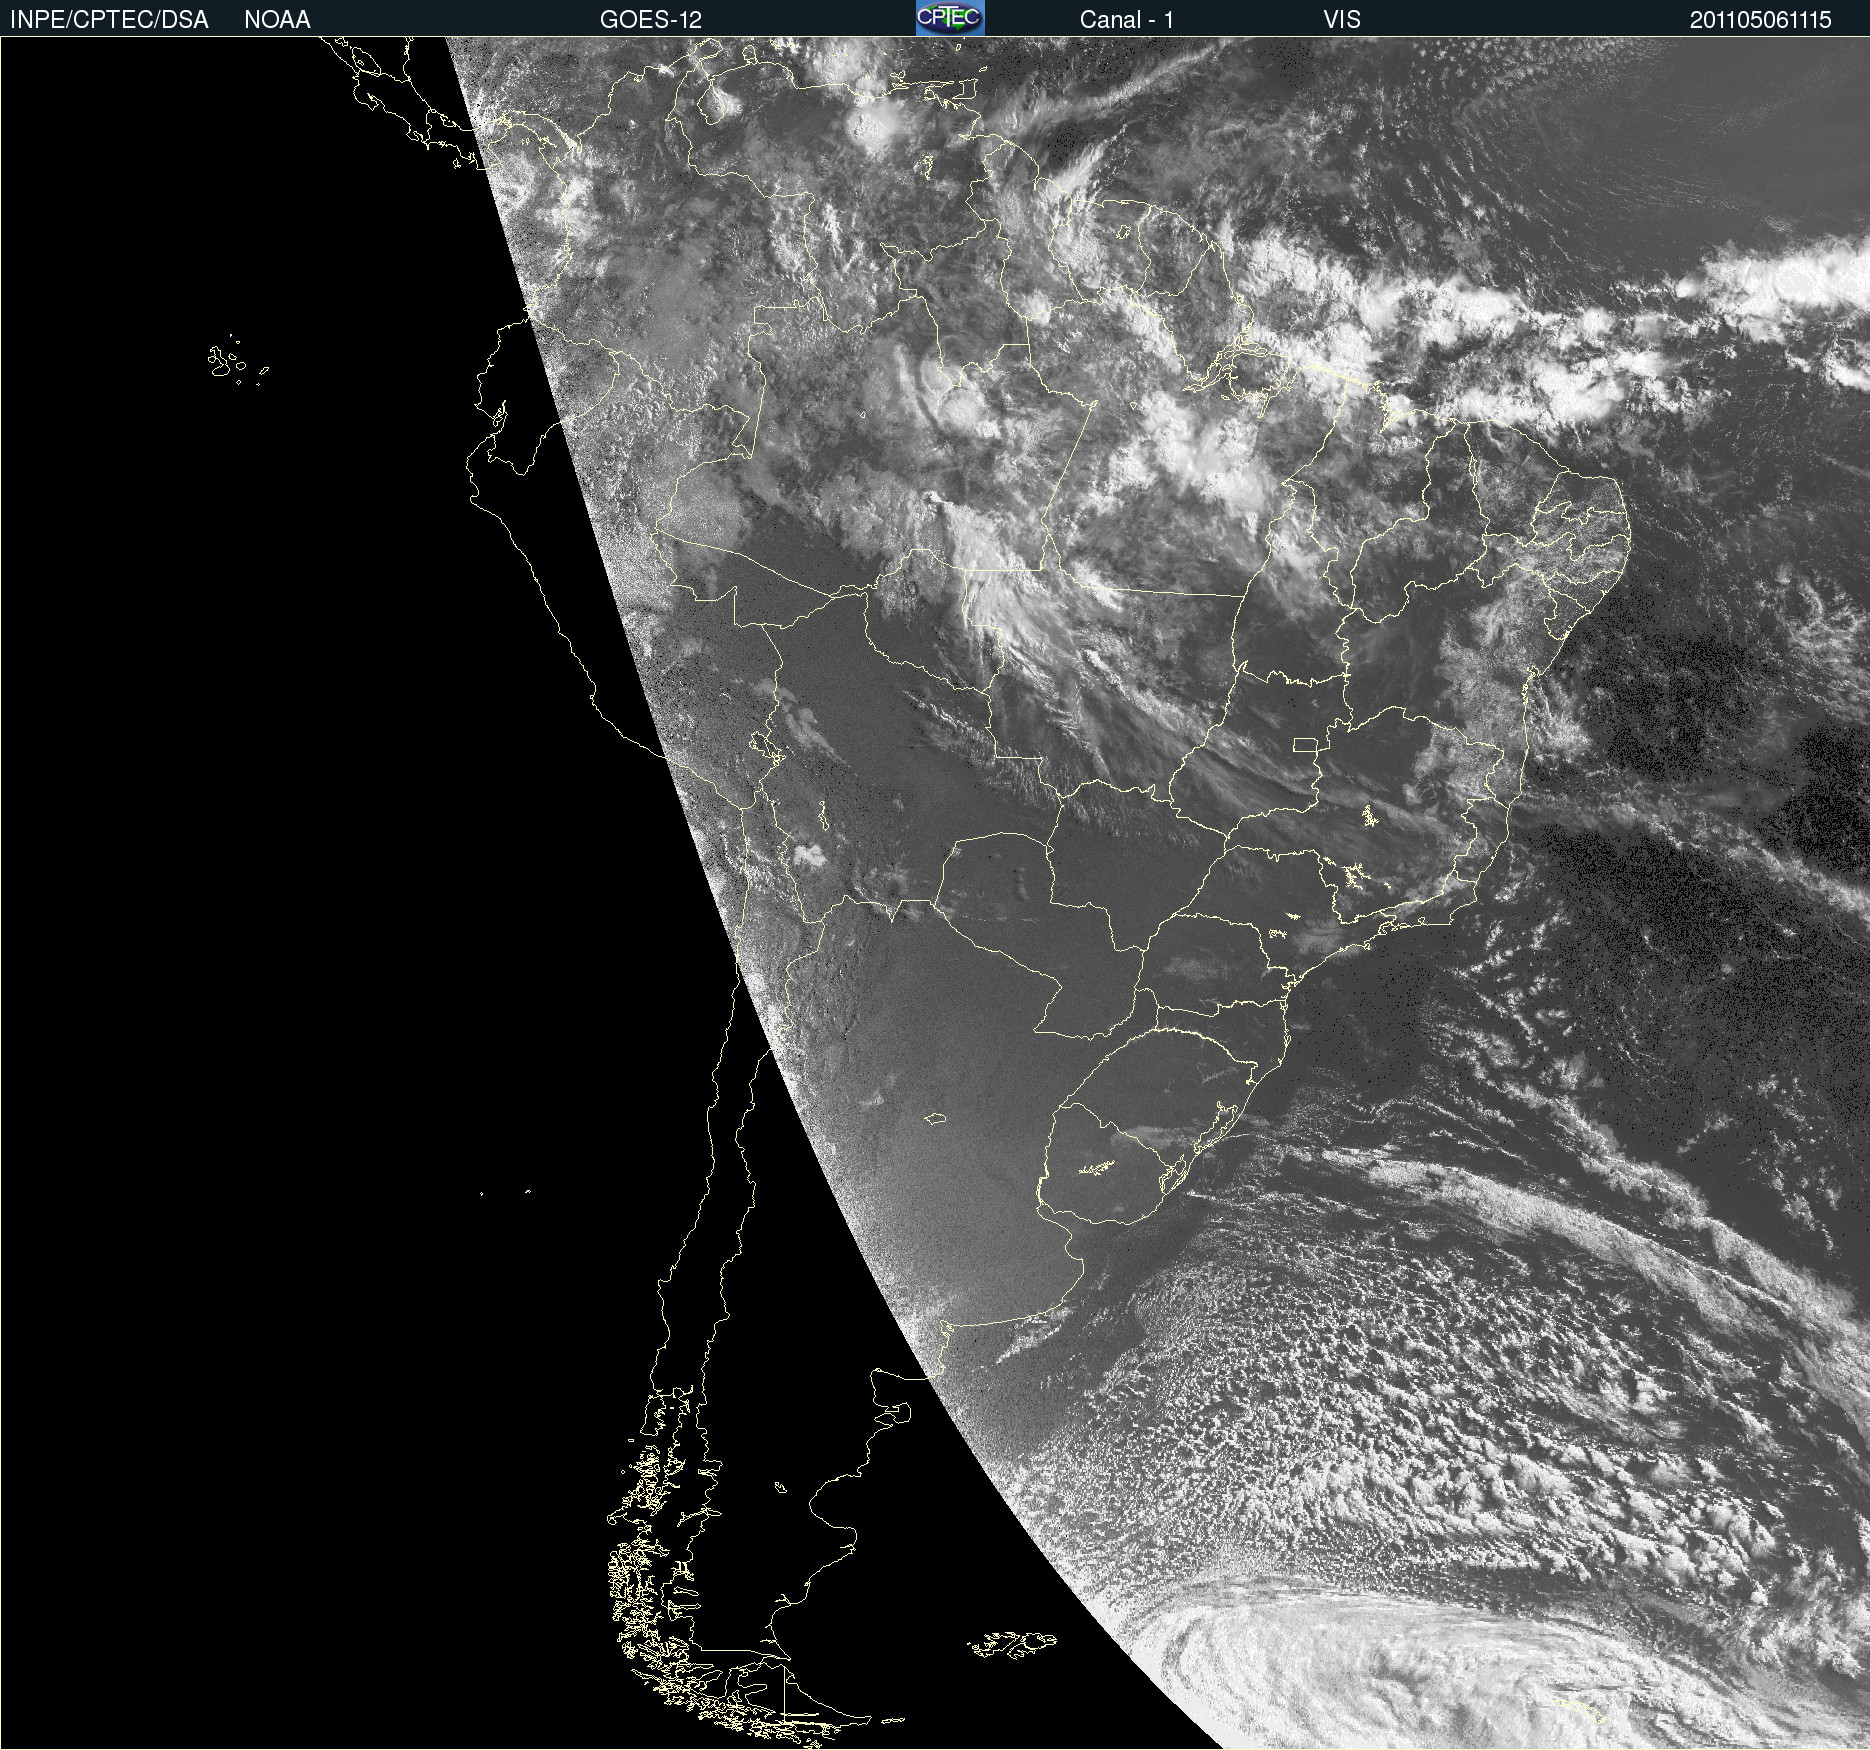Click the 201105061115 timestamp
This screenshot has width=1870, height=1750.
coord(1760,20)
